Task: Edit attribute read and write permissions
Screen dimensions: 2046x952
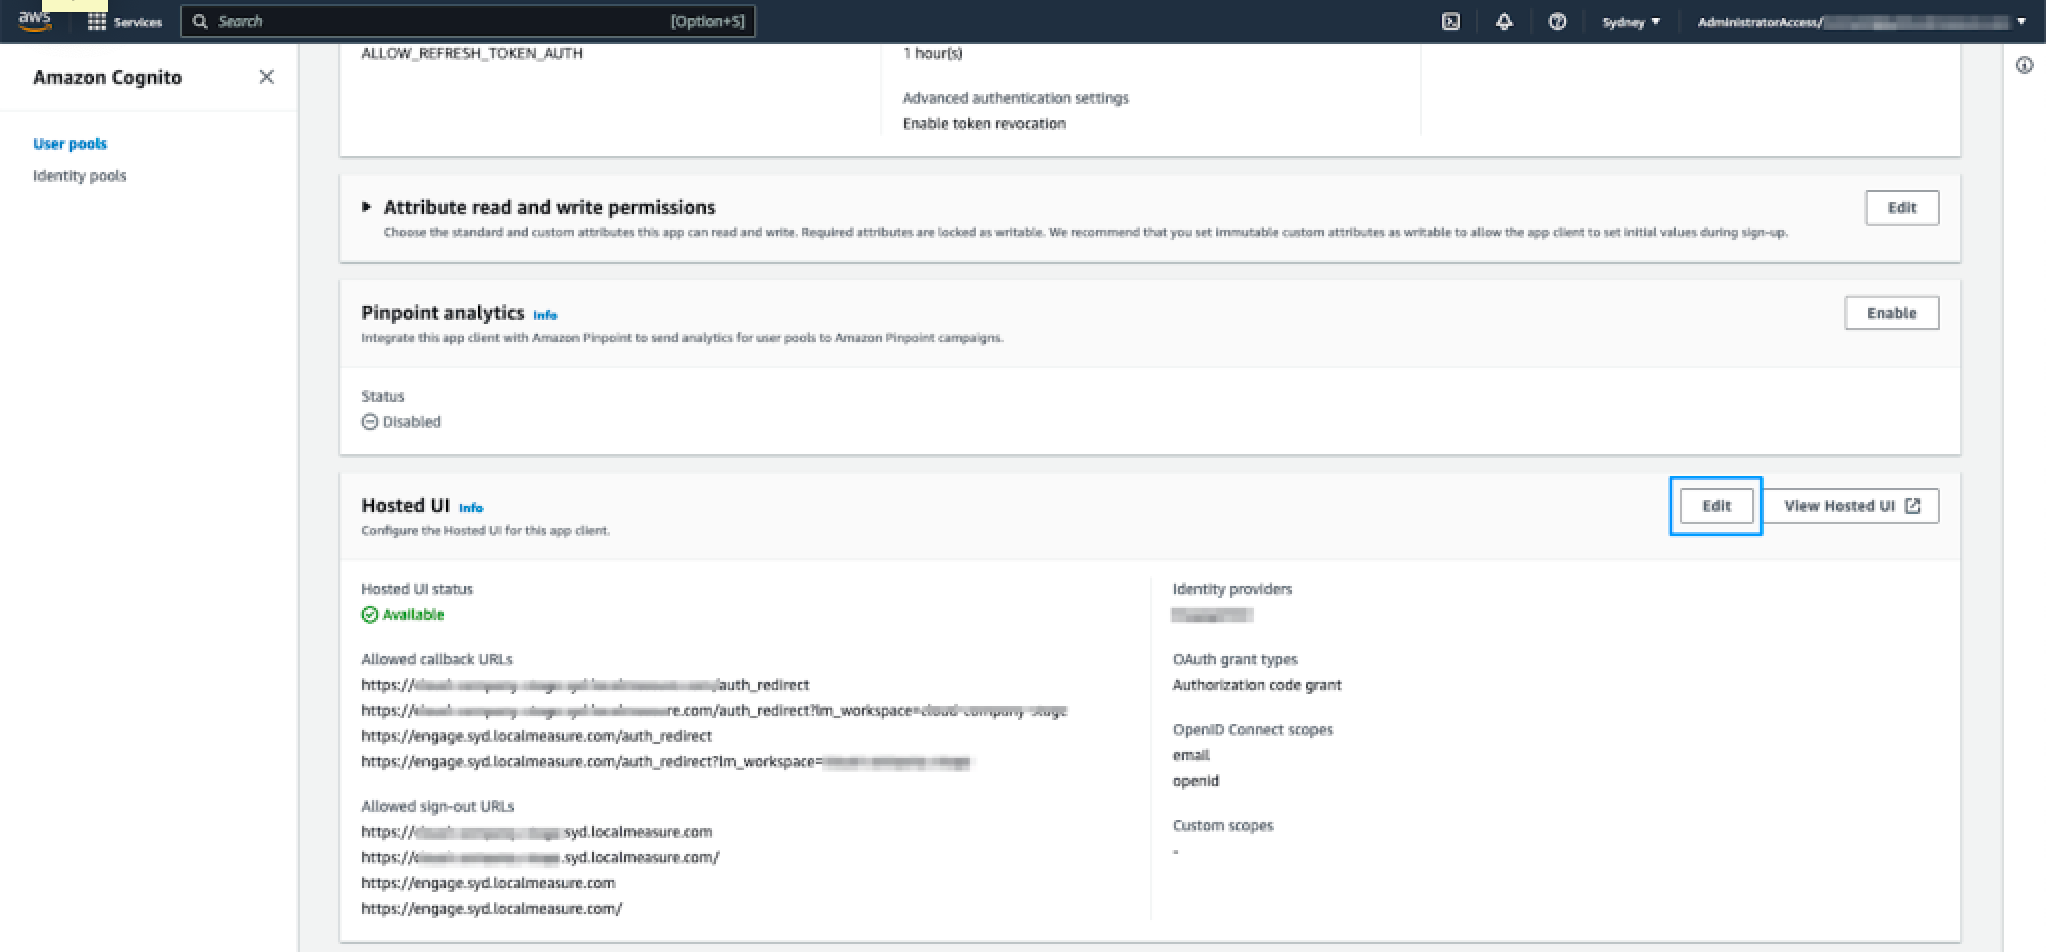Action: [x=1901, y=208]
